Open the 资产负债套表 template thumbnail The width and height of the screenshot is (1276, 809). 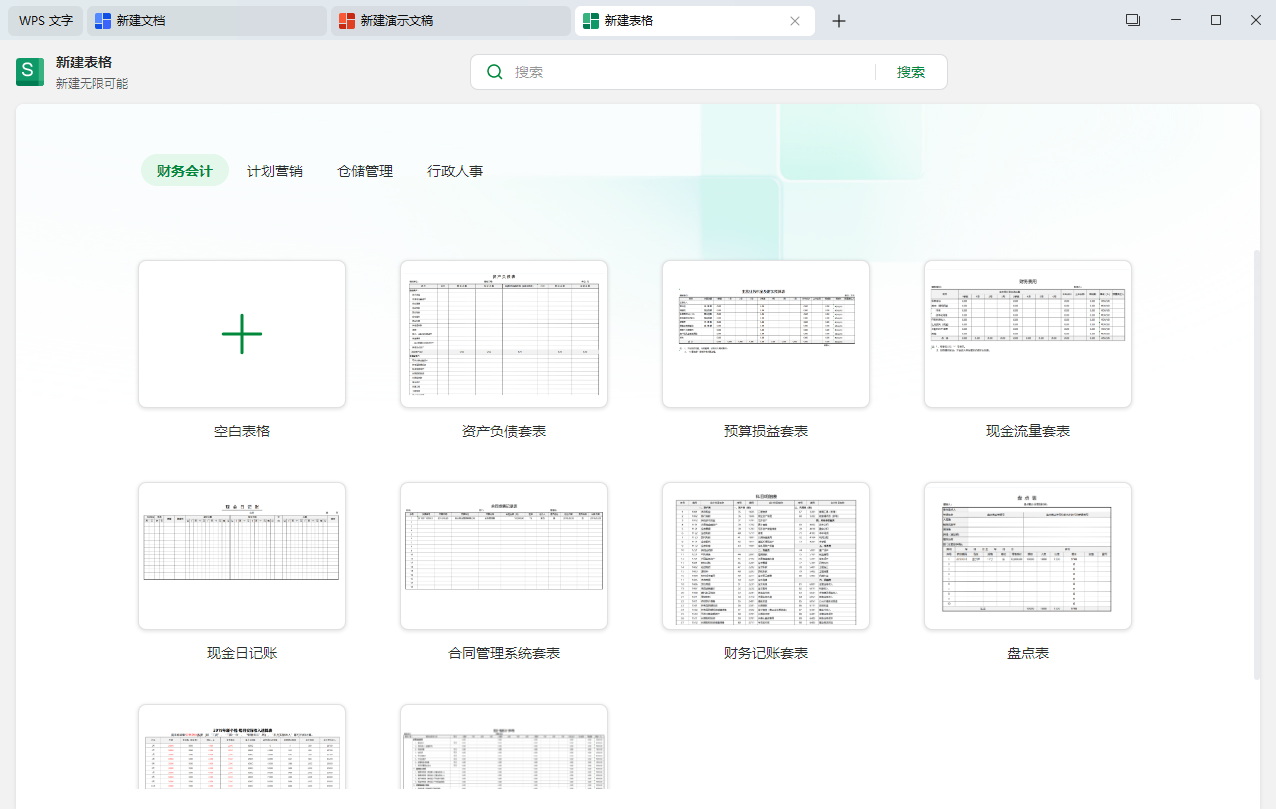point(504,334)
